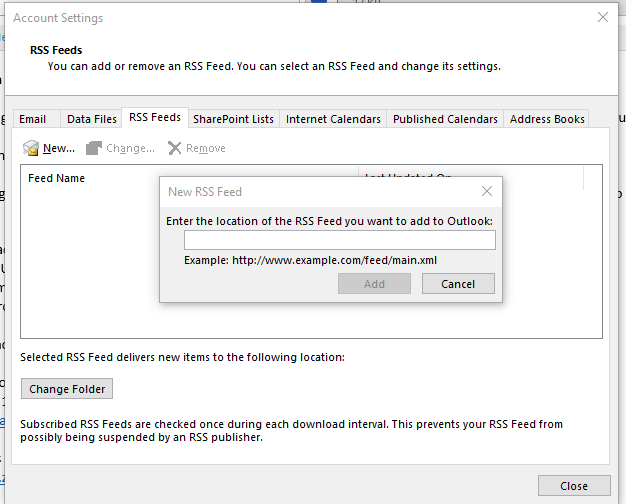This screenshot has height=504, width=626.
Task: Close the Account Settings window with X
Action: click(603, 17)
